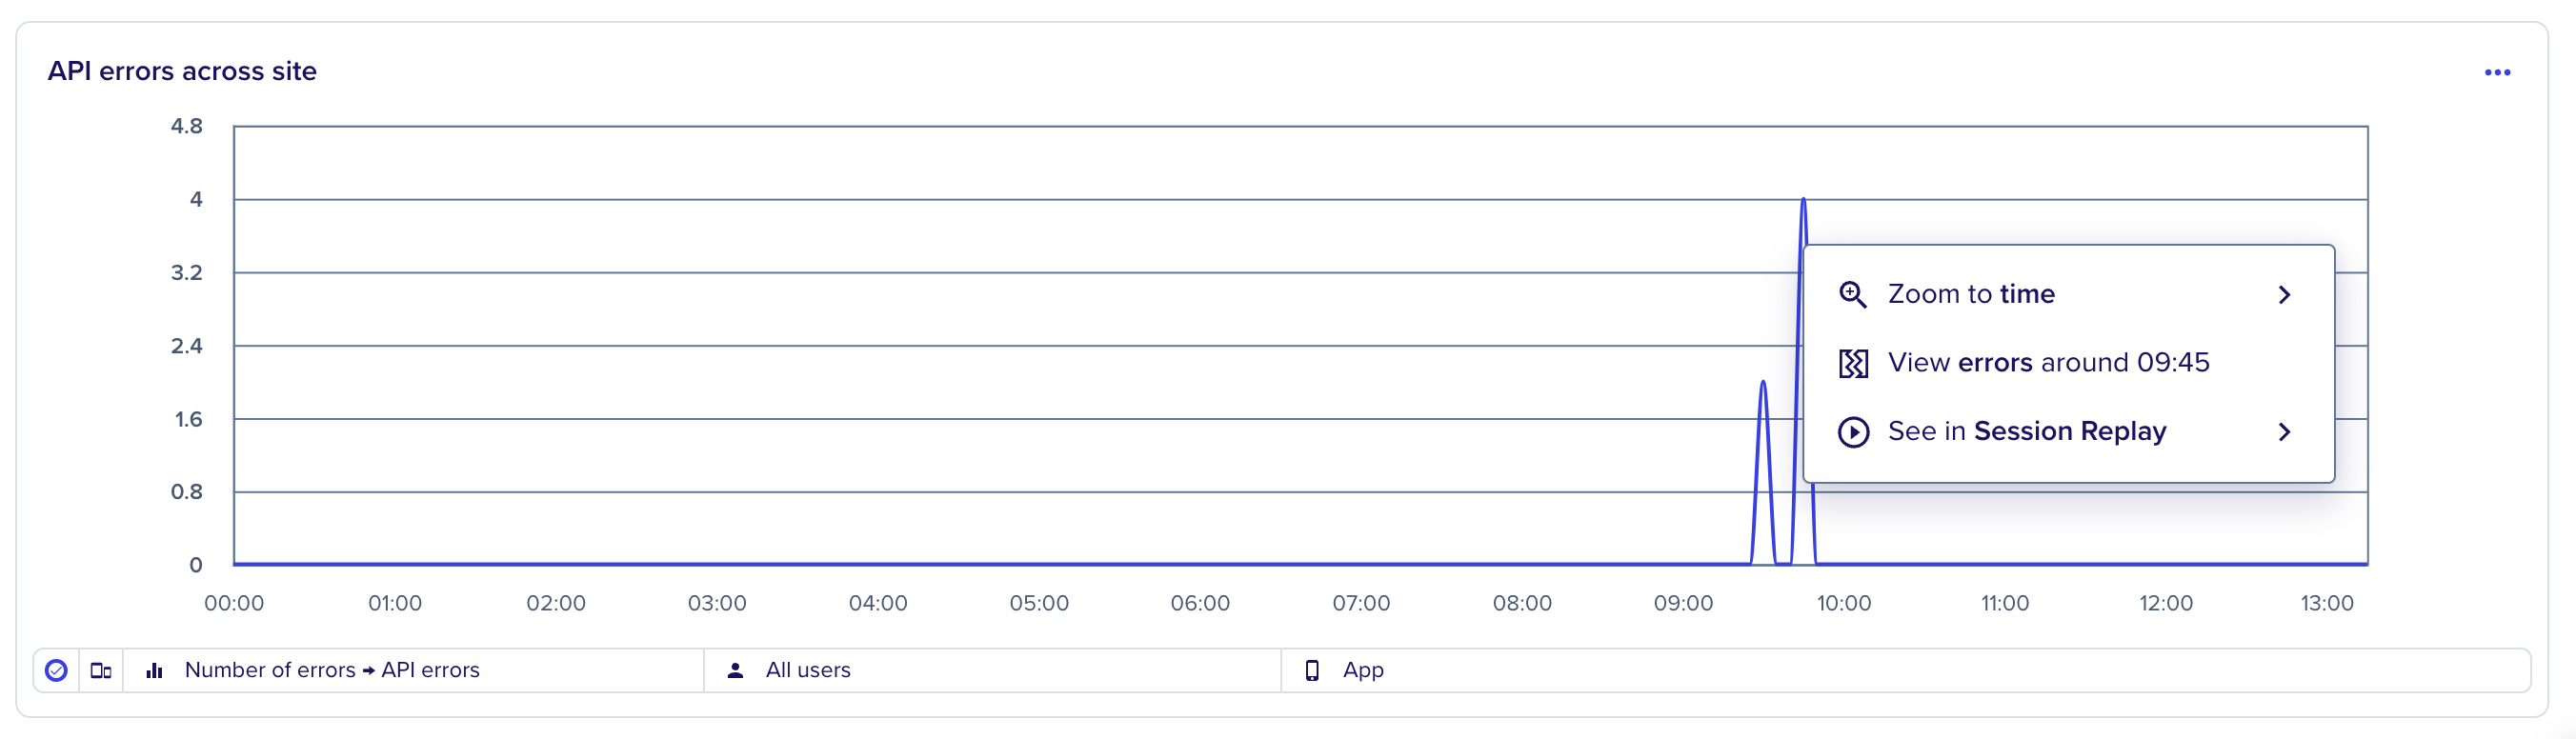Click the devices comparison icon
The height and width of the screenshot is (739, 2576).
coord(101,670)
